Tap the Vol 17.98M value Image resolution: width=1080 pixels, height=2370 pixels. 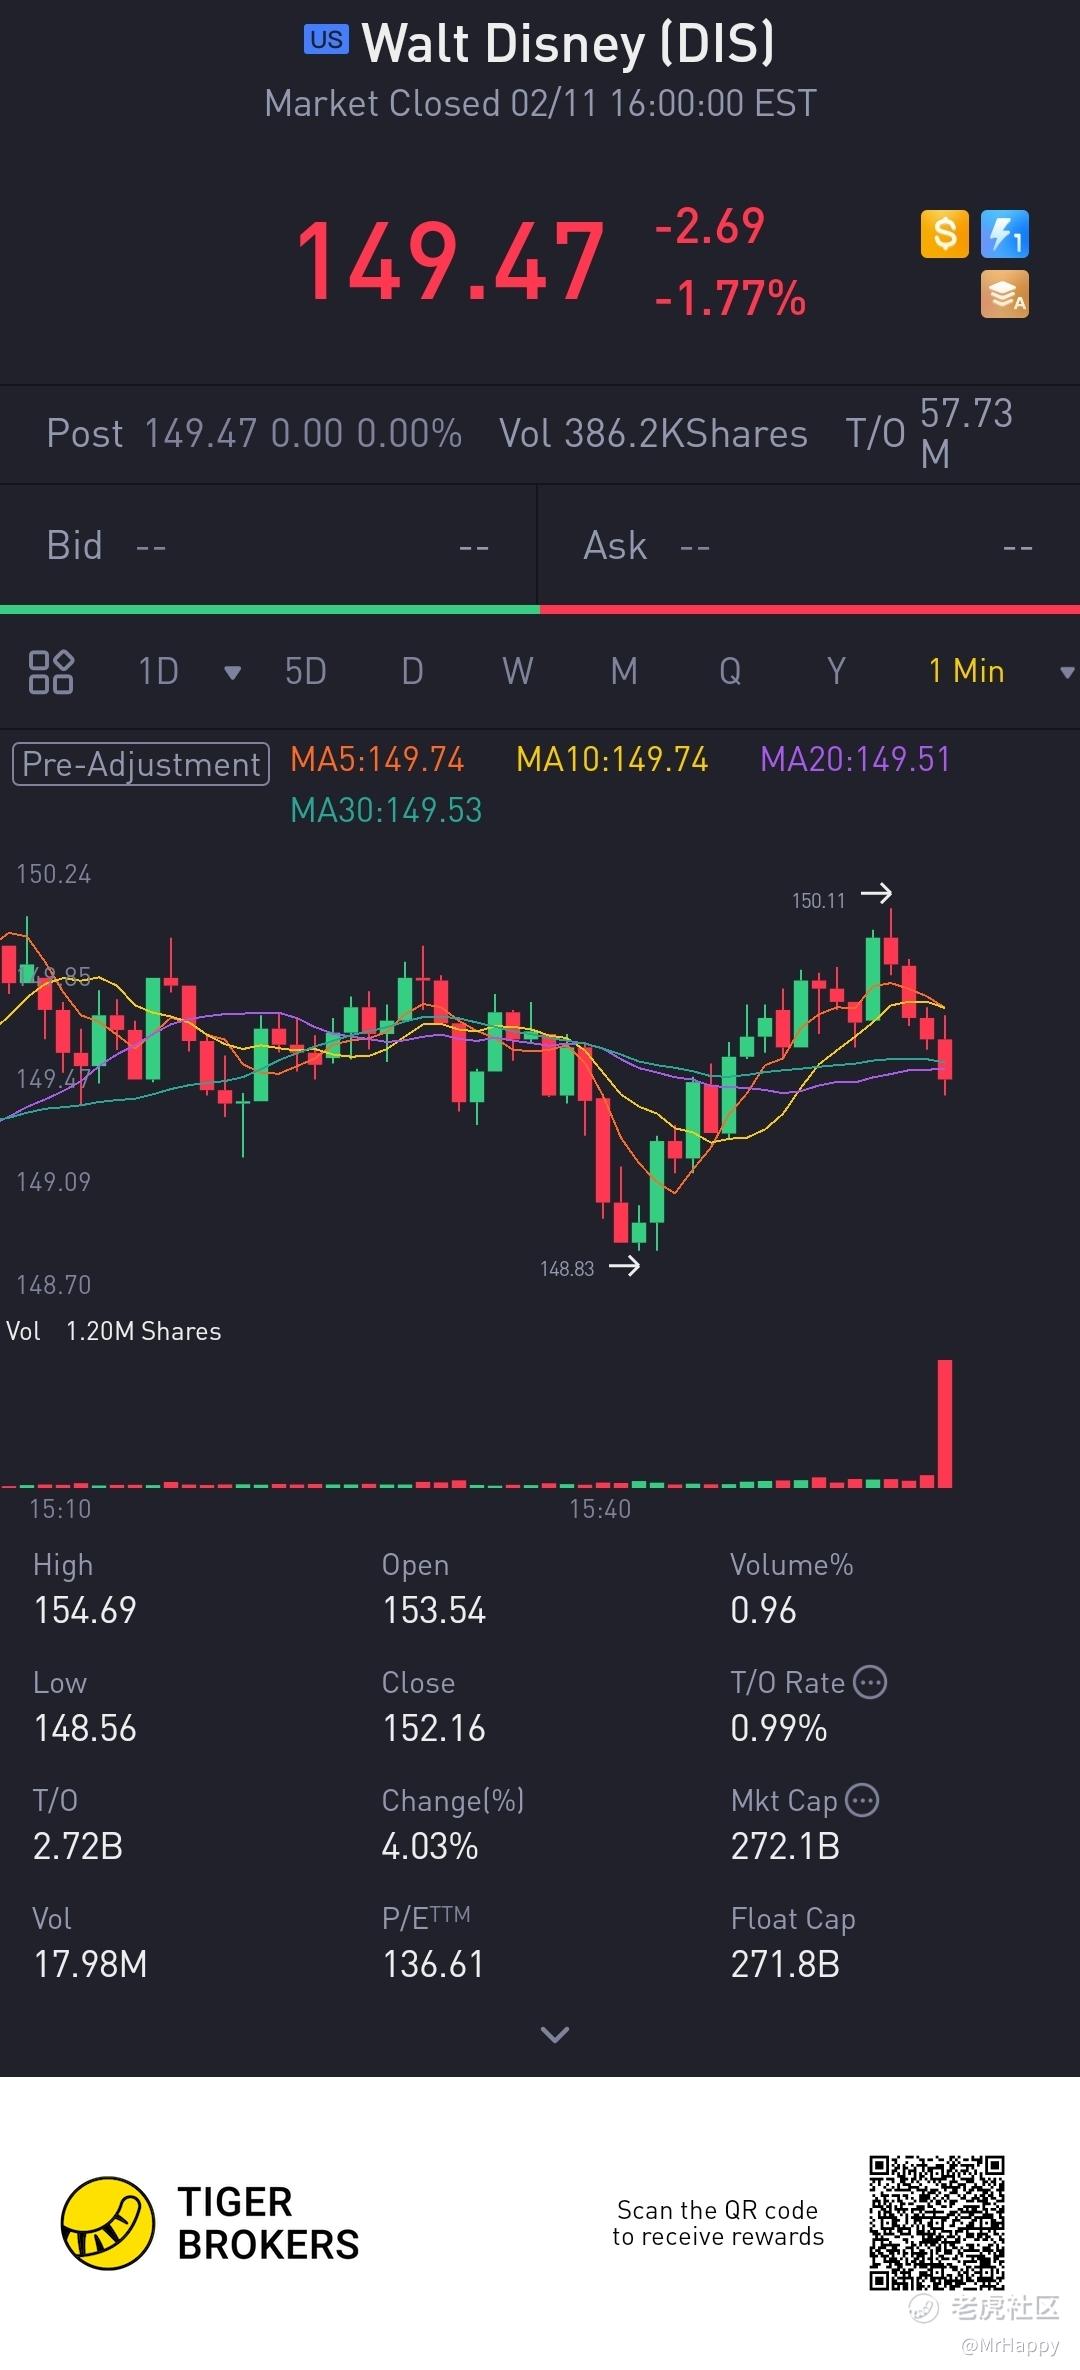click(x=91, y=1964)
